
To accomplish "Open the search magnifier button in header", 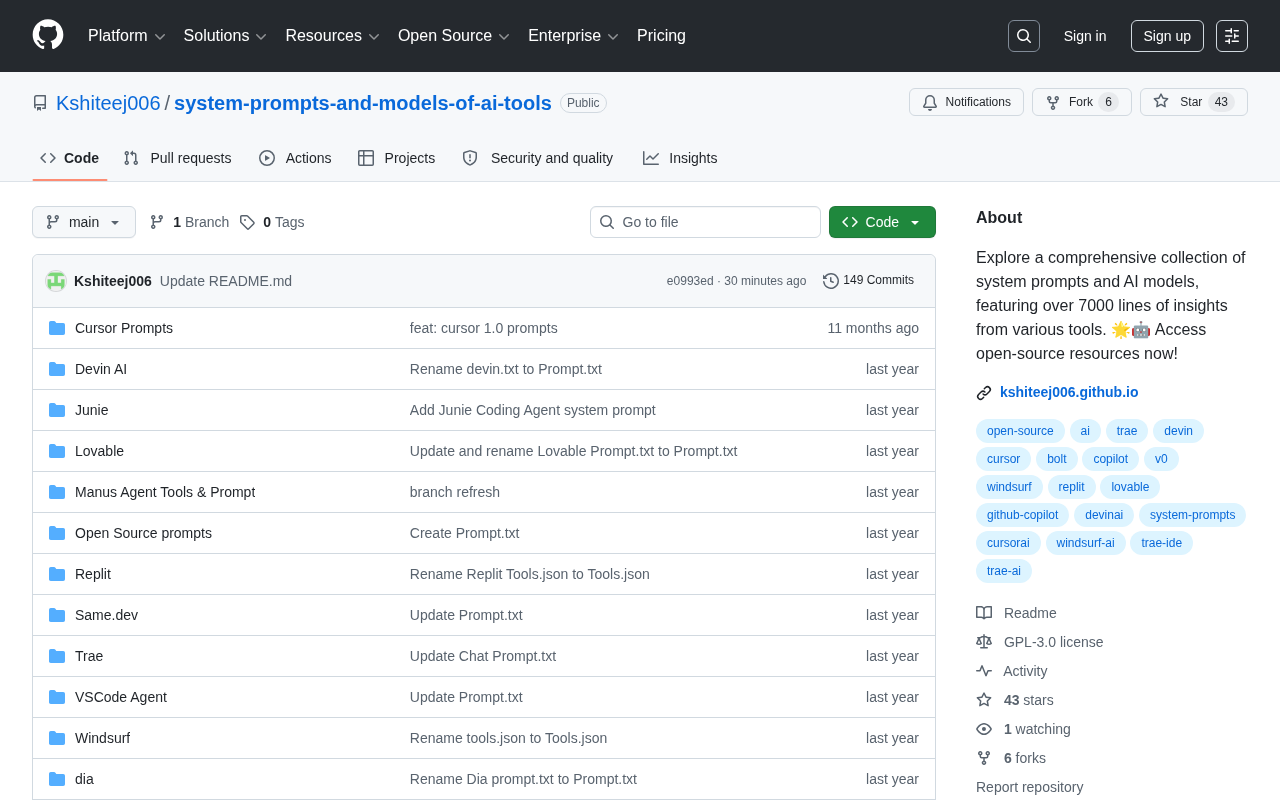I will 1024,36.
